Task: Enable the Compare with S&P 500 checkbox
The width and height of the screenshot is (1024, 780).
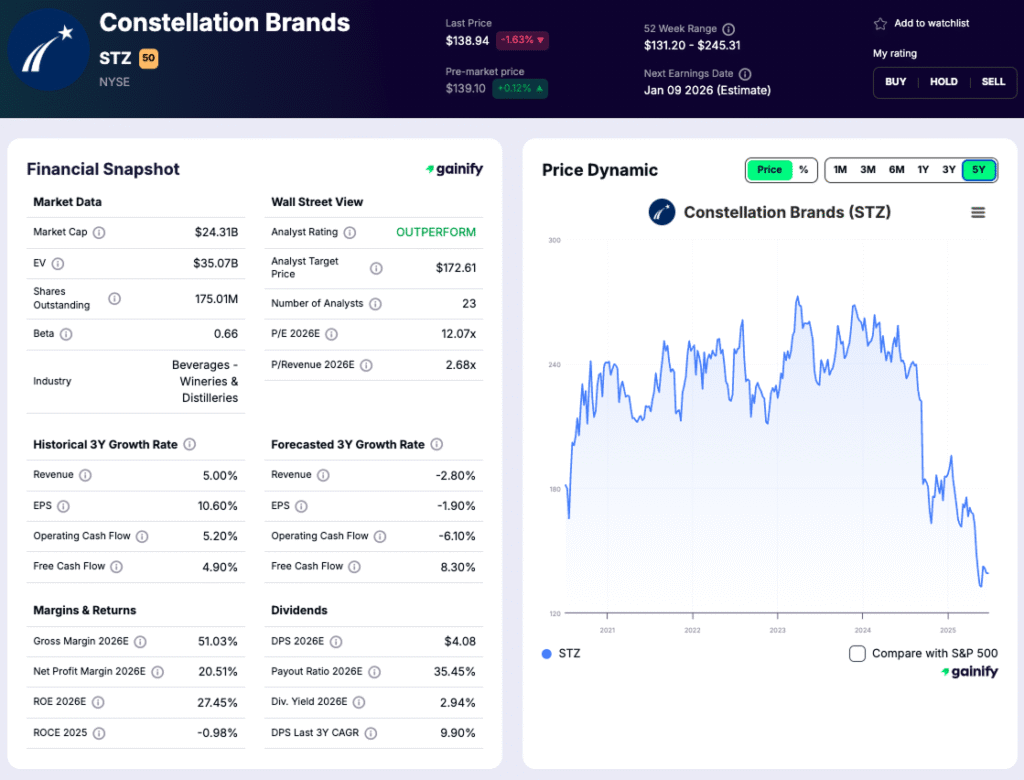Action: pyautogui.click(x=857, y=653)
